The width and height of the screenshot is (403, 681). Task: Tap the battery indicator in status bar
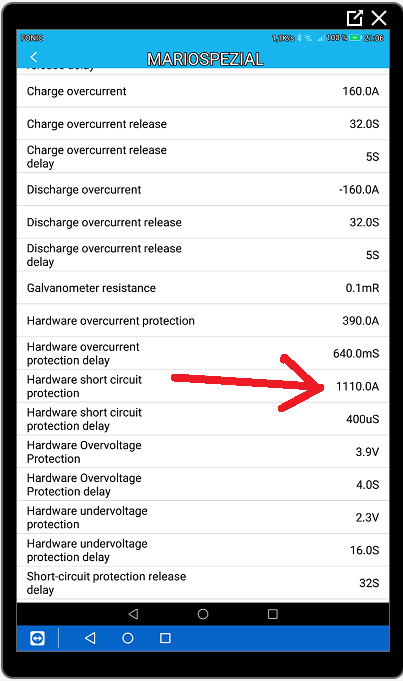(x=355, y=38)
